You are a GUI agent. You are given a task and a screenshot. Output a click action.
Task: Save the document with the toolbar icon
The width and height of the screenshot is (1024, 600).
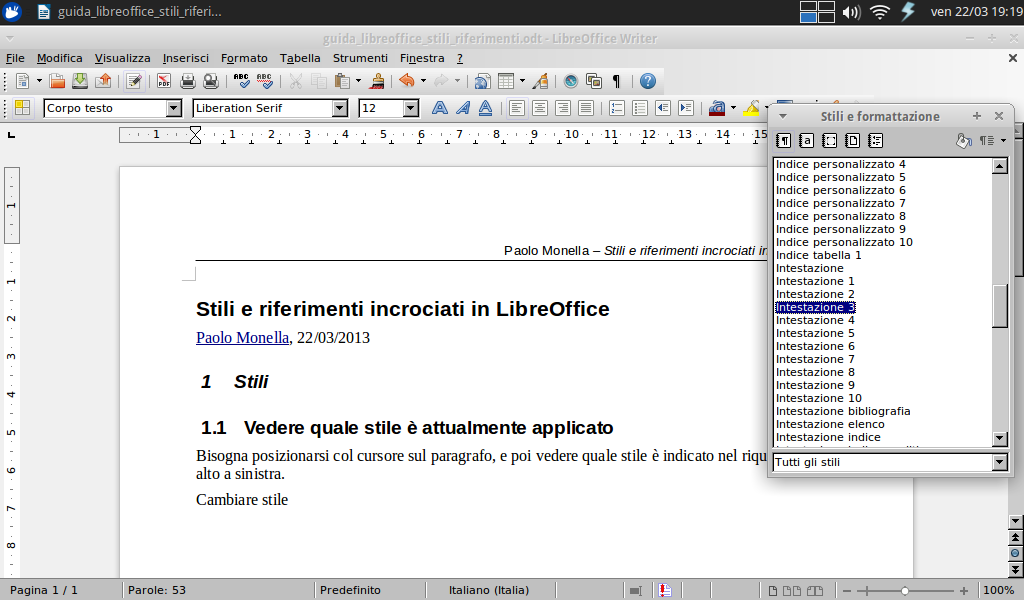(x=80, y=81)
